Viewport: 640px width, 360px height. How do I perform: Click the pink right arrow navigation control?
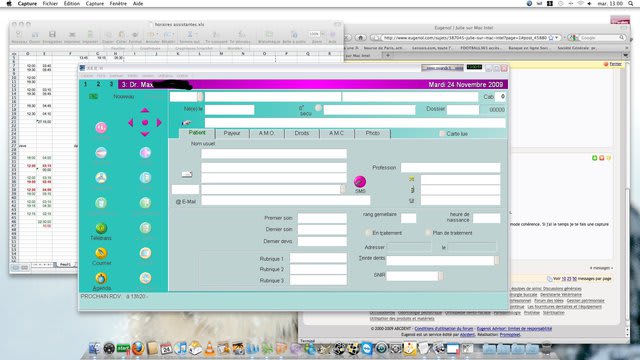159,122
